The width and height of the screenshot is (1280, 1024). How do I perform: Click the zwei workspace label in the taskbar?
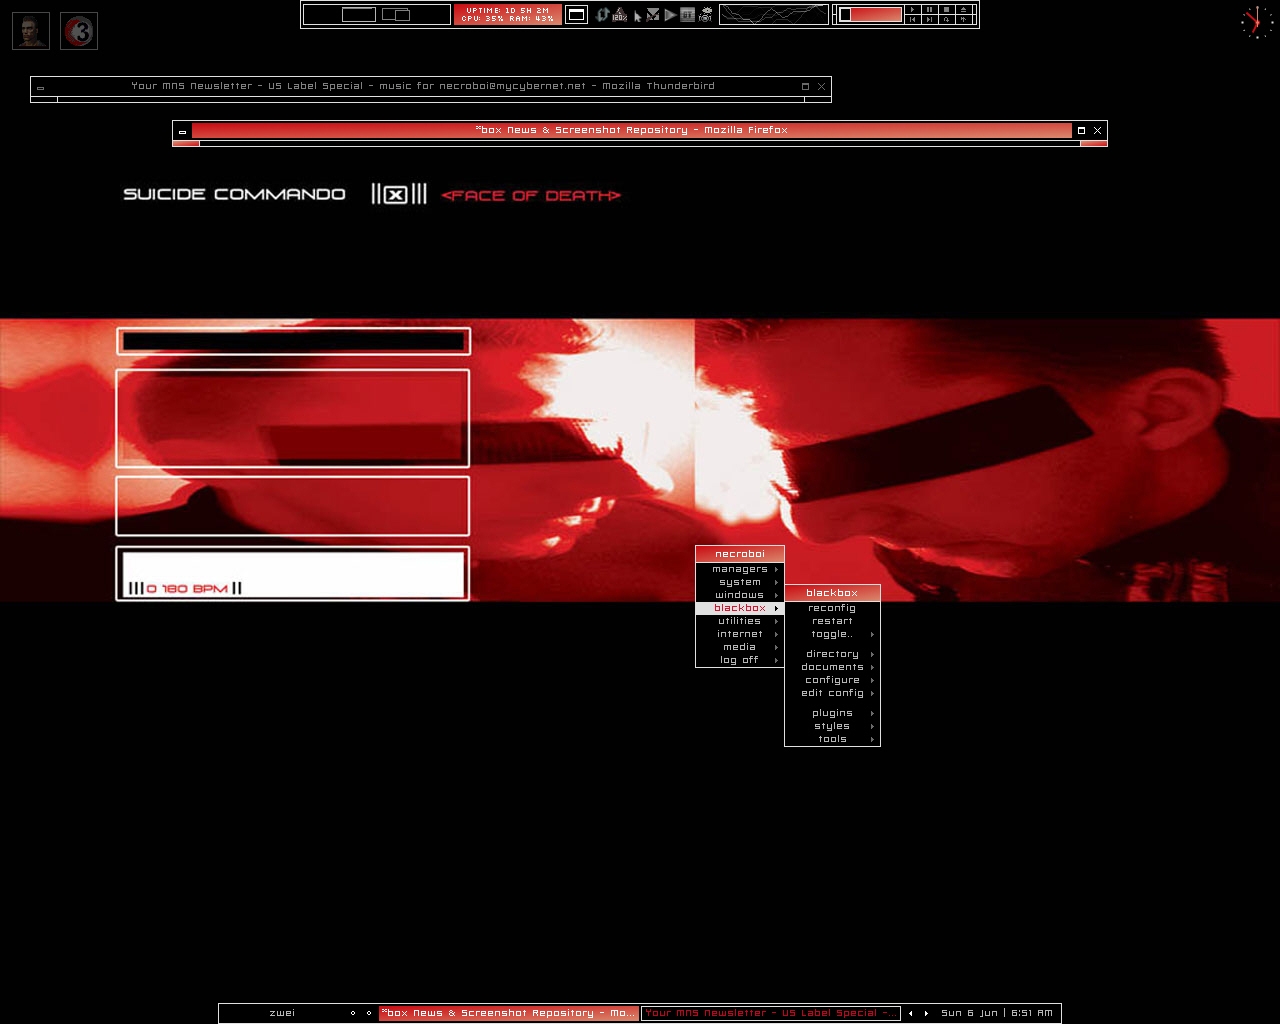coord(282,1013)
